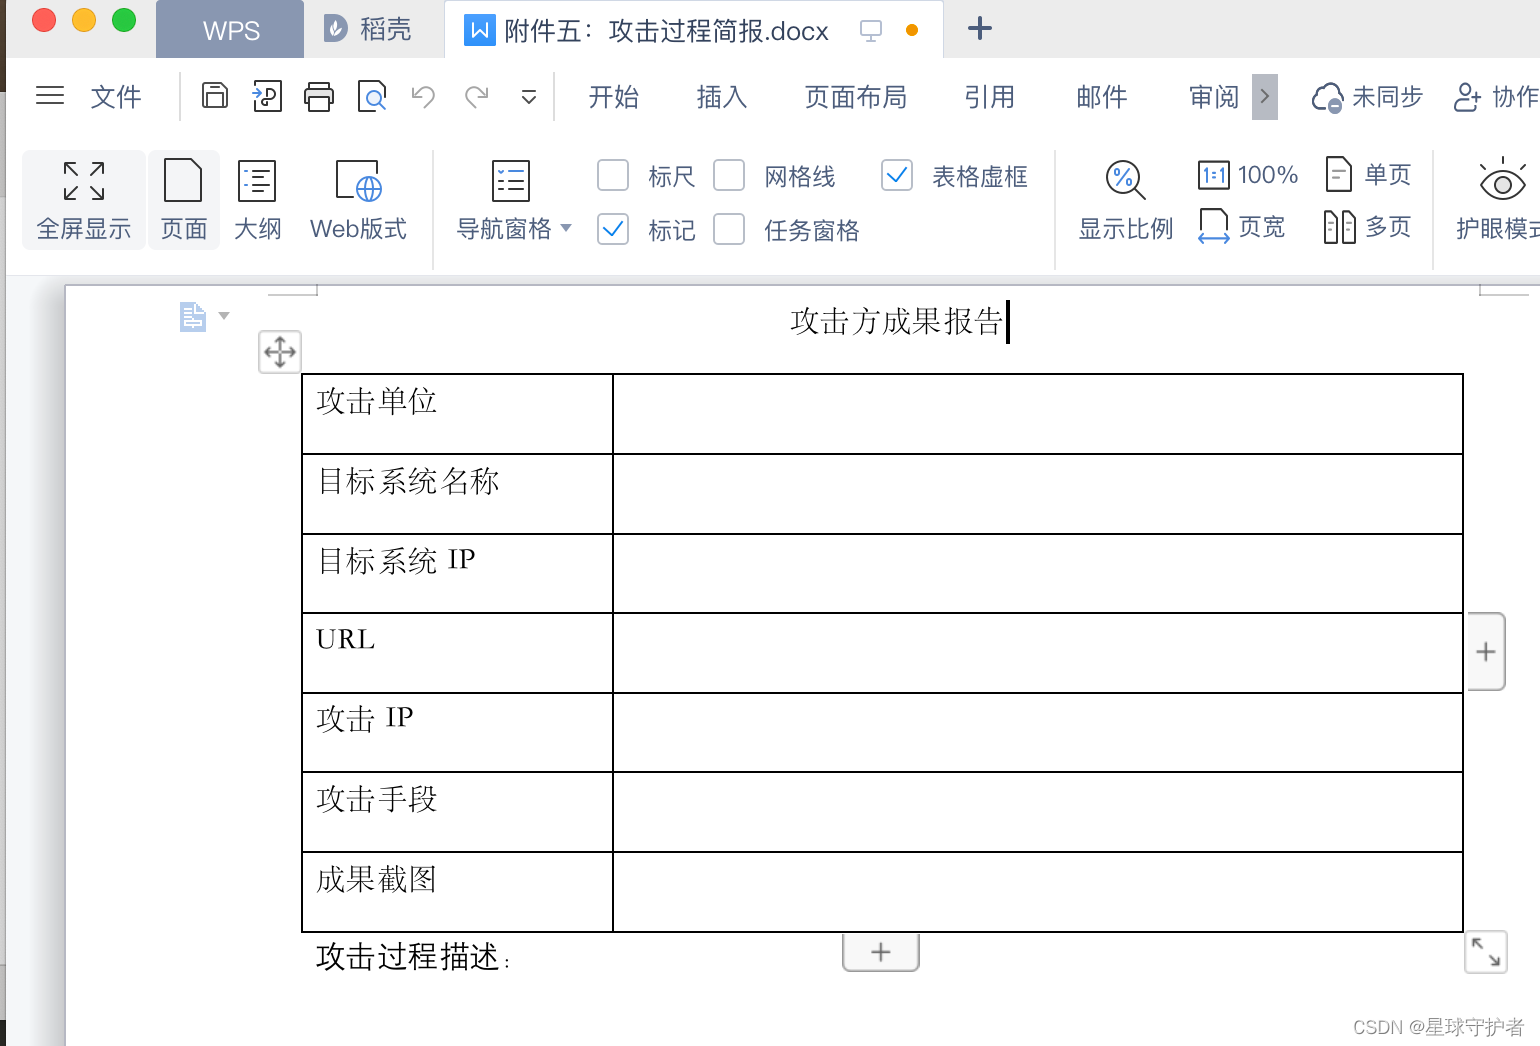The image size is (1540, 1046).
Task: Enable the 任务窗格 task pane checkbox
Action: coord(729,229)
